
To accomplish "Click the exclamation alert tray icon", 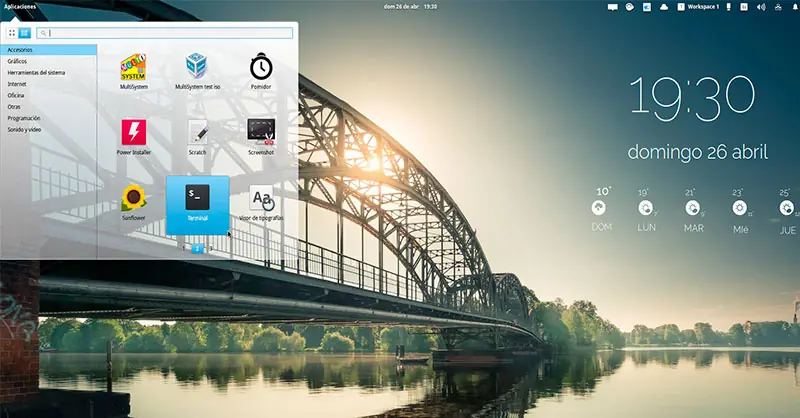I will 729,7.
